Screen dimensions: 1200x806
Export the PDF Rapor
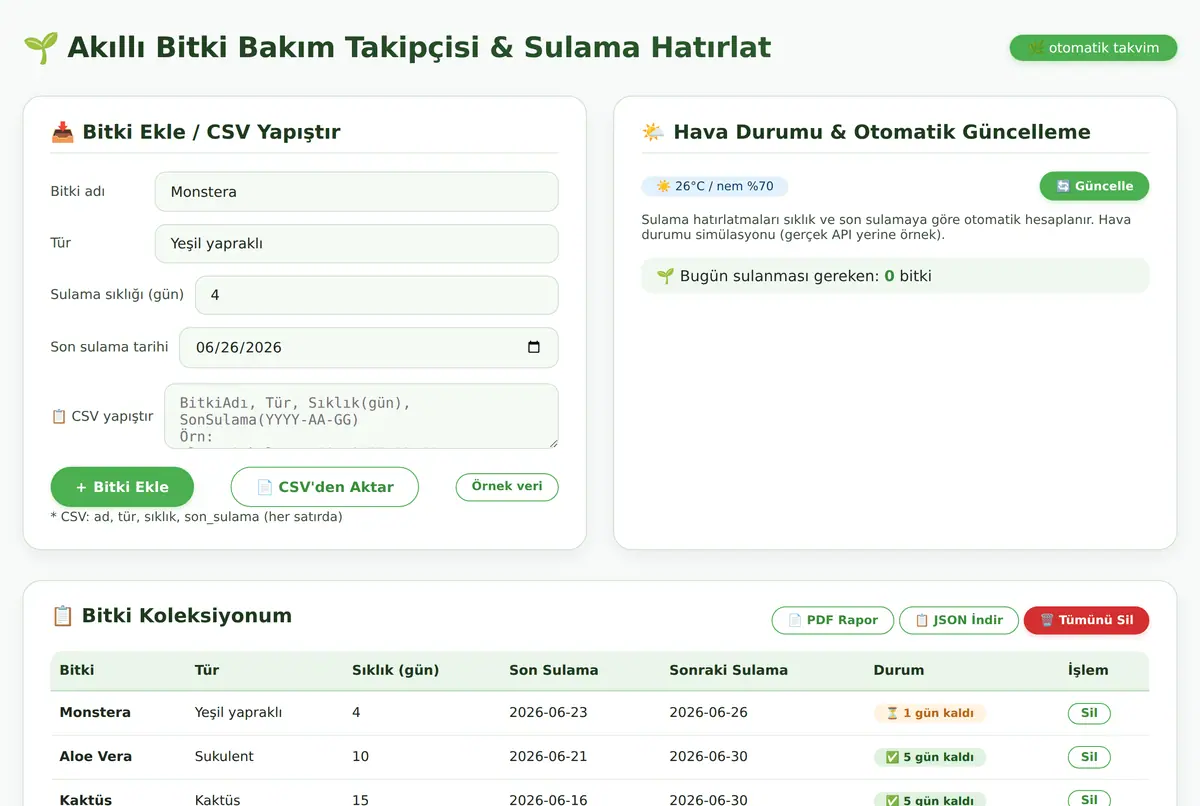[x=833, y=620]
